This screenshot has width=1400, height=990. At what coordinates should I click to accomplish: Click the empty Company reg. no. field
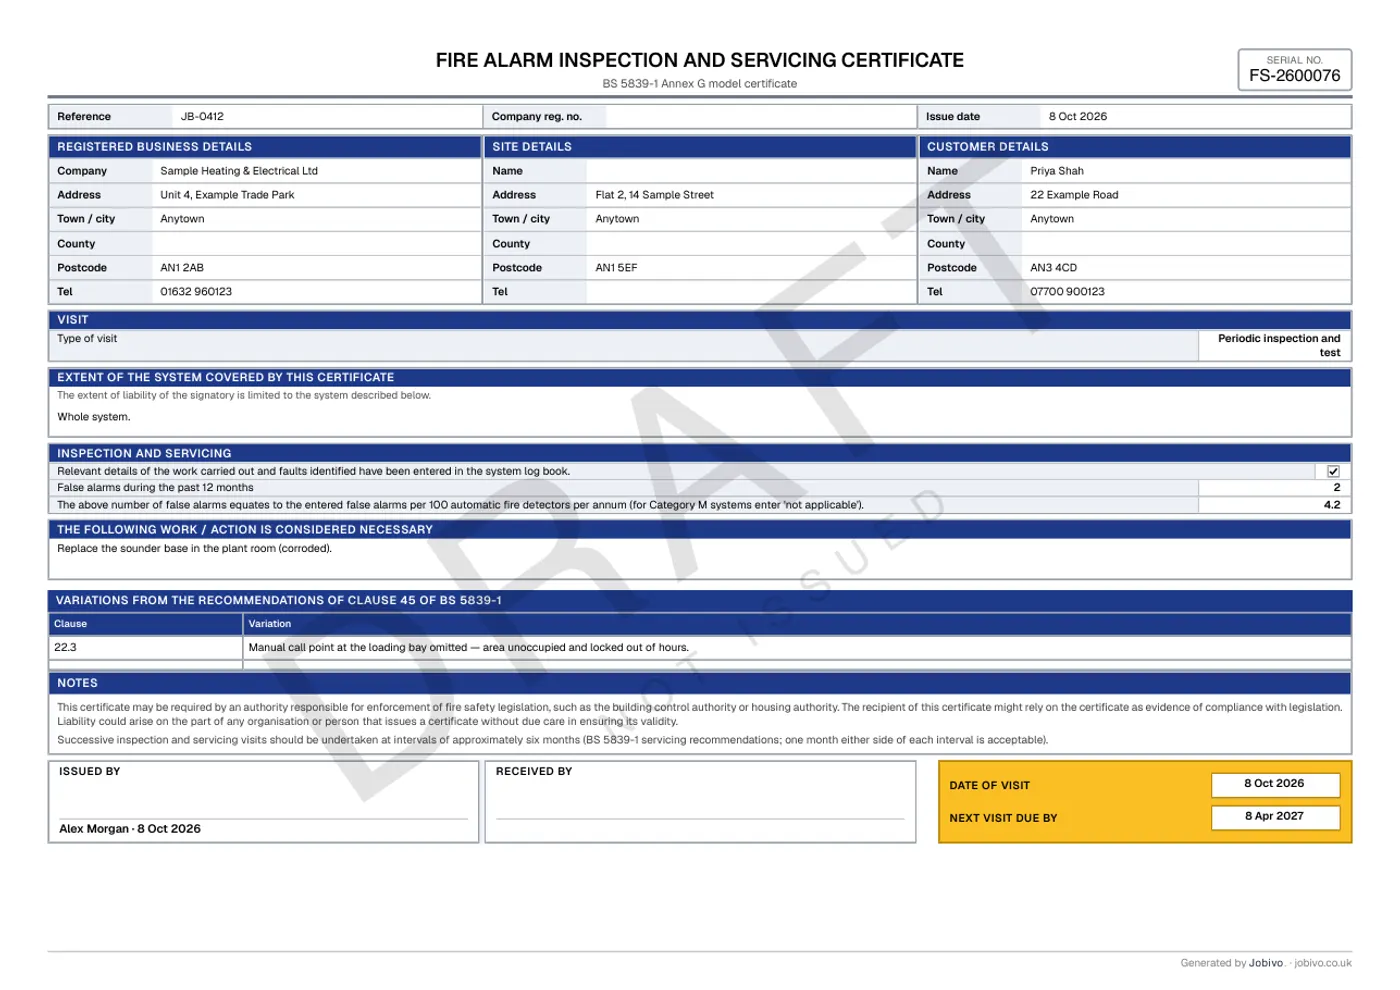(760, 116)
